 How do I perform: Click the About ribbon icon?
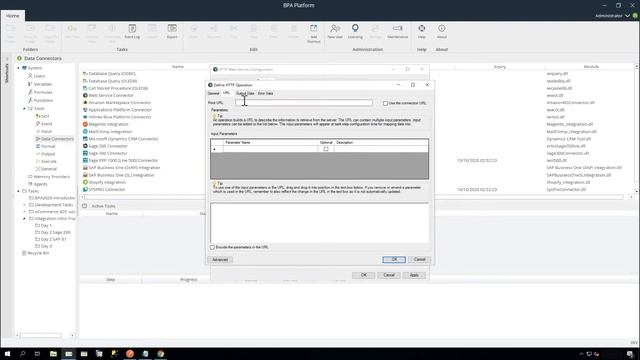pyautogui.click(x=442, y=31)
